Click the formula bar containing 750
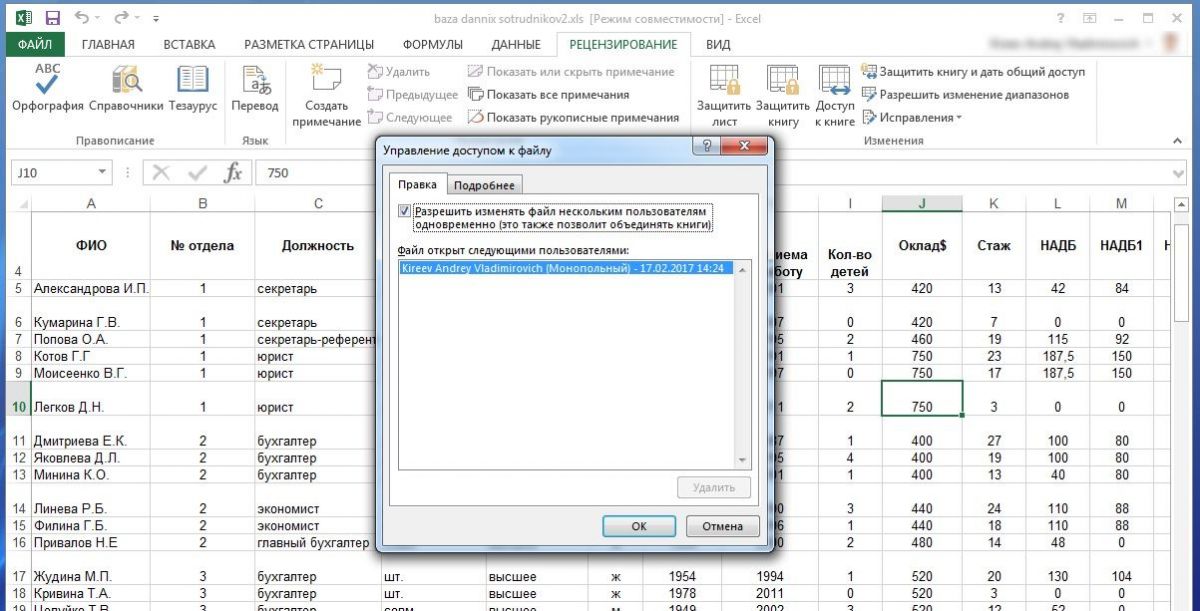Viewport: 1200px width, 611px height. tap(713, 172)
